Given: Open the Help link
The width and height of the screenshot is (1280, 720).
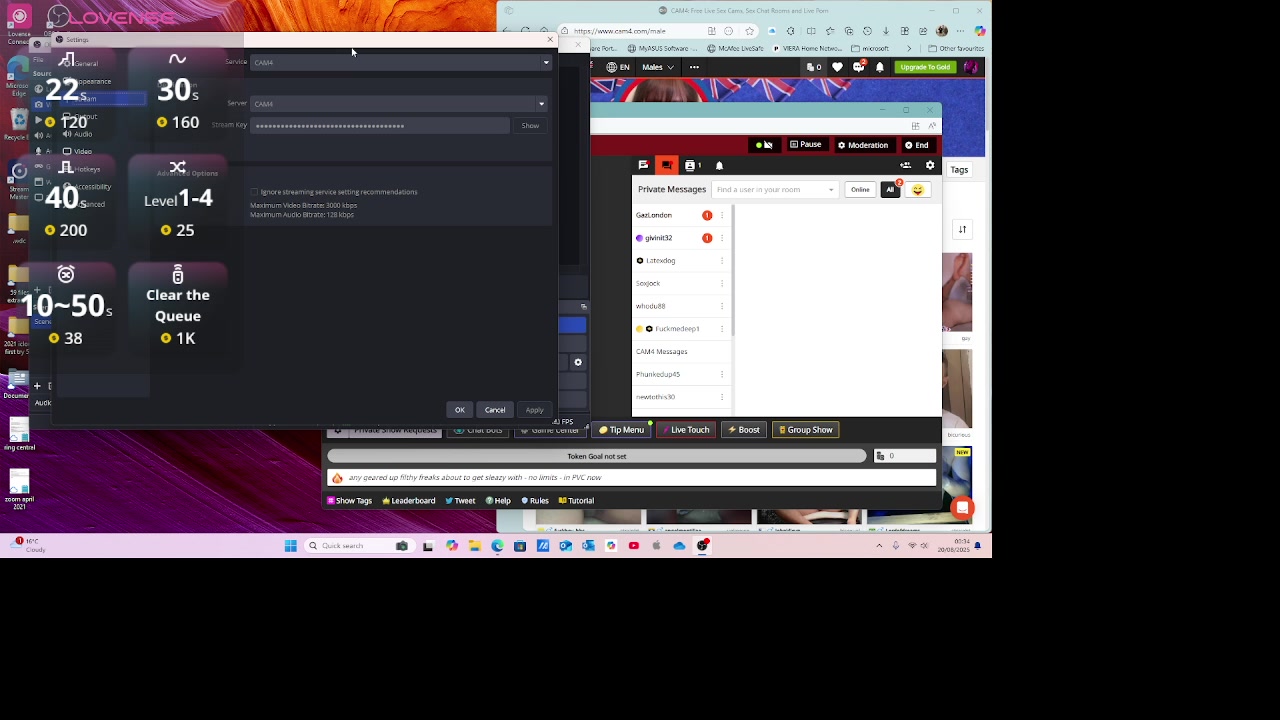Looking at the screenshot, I should [498, 501].
